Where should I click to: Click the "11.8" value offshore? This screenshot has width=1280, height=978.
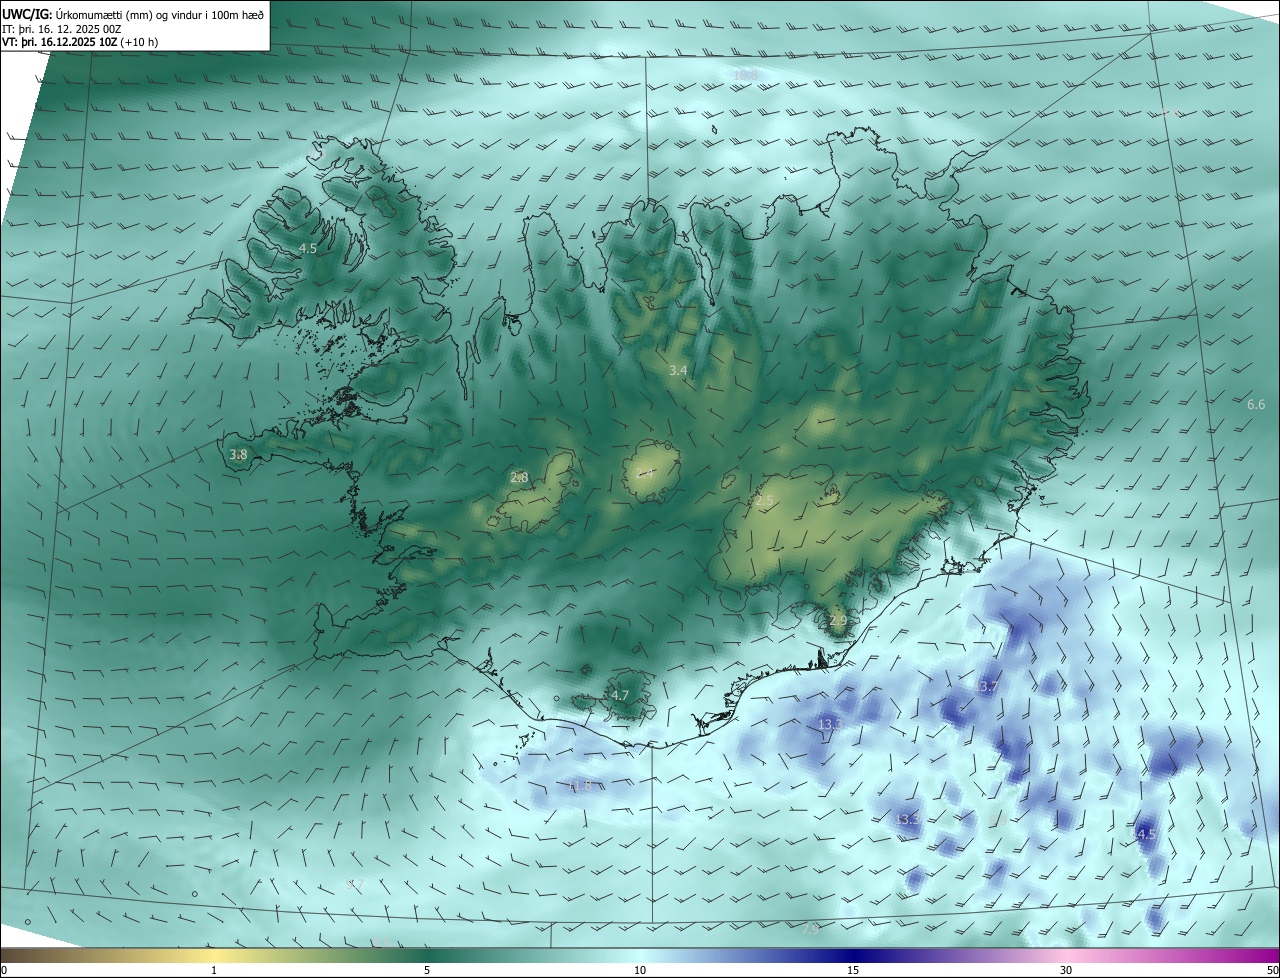tap(581, 786)
